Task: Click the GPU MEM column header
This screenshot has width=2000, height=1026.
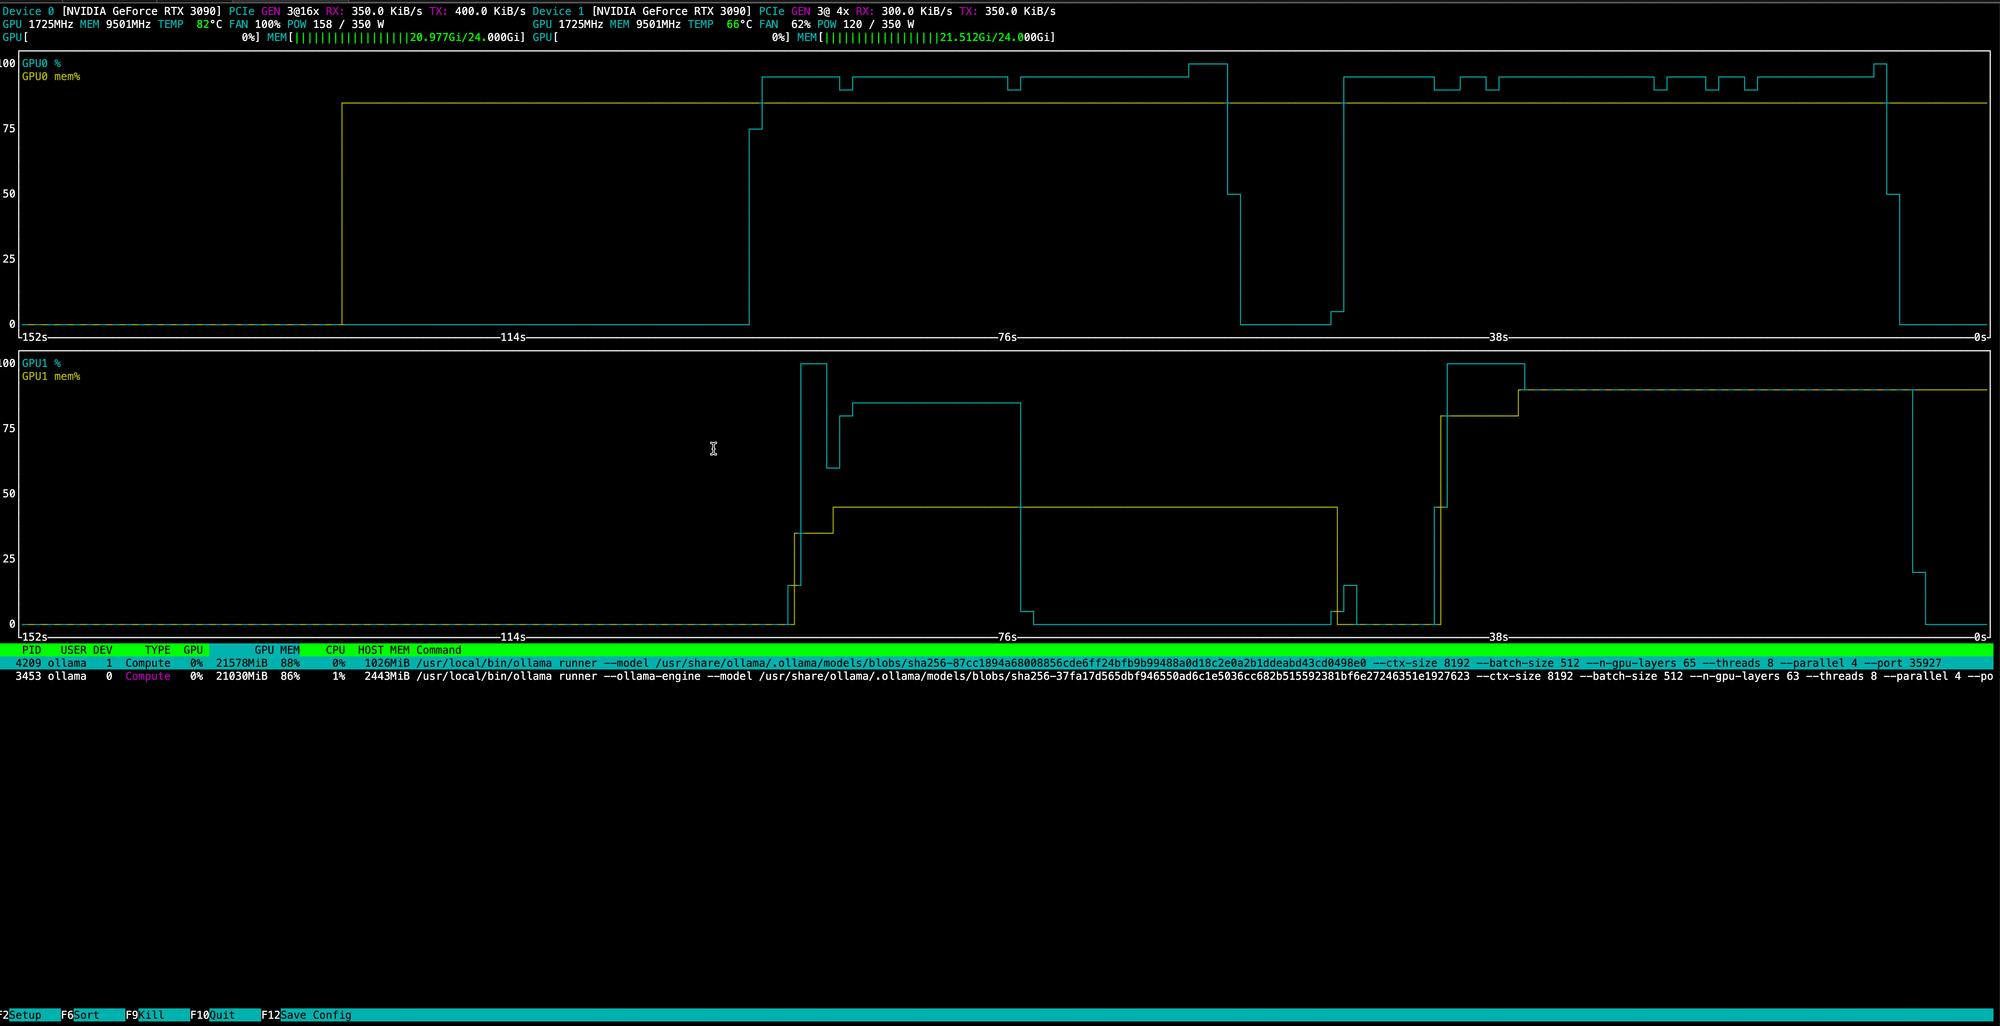Action: [x=276, y=650]
